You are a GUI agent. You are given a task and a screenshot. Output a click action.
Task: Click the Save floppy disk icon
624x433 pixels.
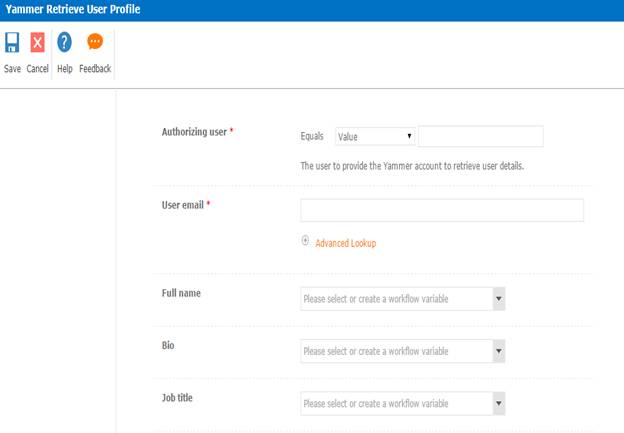12,43
